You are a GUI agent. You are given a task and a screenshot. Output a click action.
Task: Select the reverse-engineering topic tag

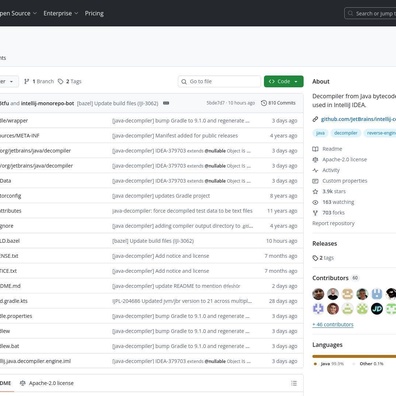pos(380,133)
